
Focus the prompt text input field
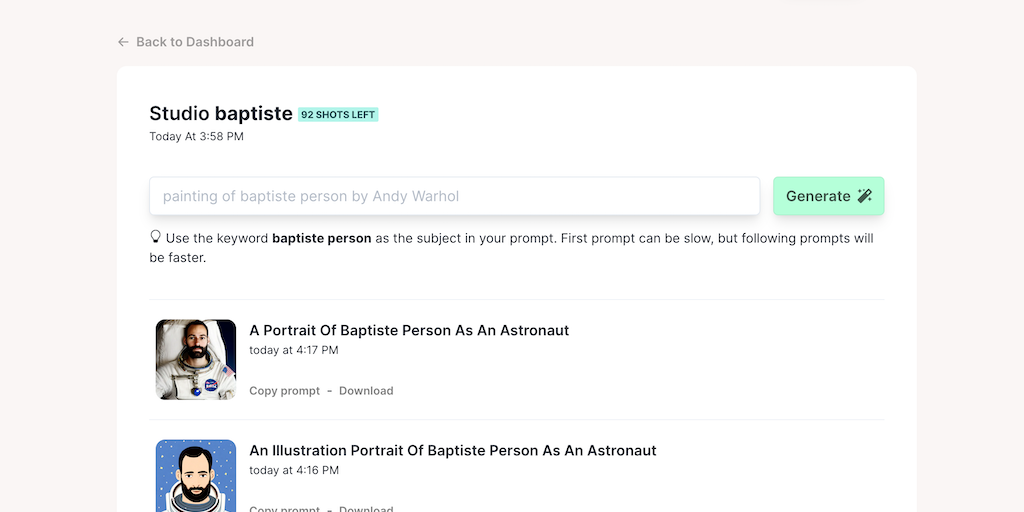pyautogui.click(x=454, y=196)
